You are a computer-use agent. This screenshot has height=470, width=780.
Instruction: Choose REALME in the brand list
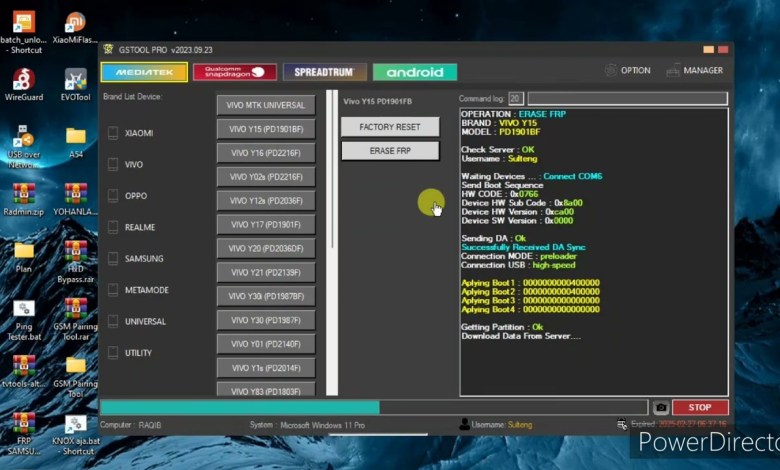tap(139, 227)
